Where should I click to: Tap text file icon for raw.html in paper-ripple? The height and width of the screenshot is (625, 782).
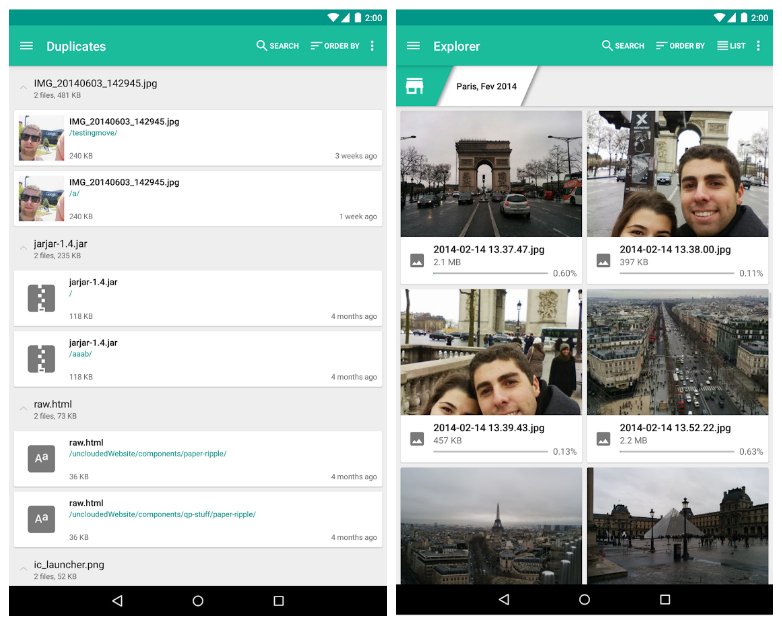41,458
